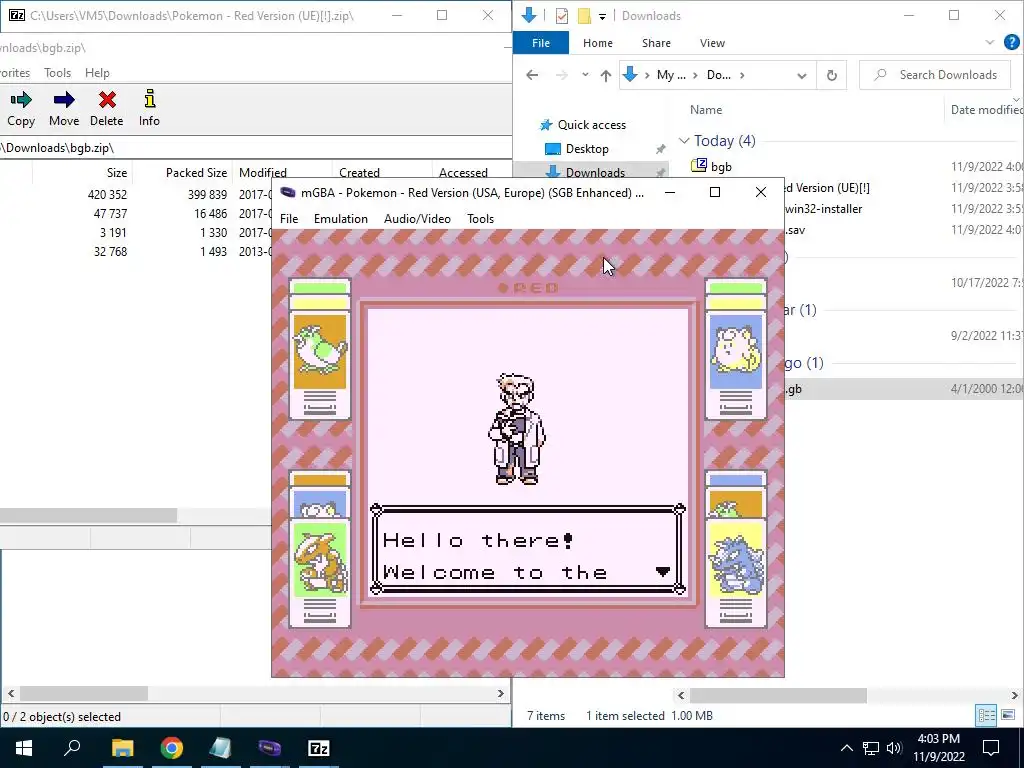Open the Emulation menu in mGBA
Image resolution: width=1024 pixels, height=768 pixels.
(341, 219)
